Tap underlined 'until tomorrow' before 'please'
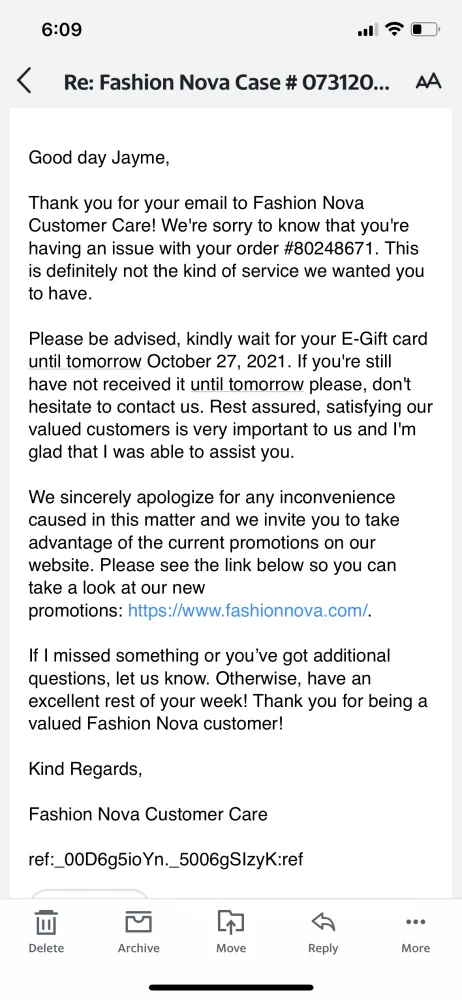 tap(247, 384)
